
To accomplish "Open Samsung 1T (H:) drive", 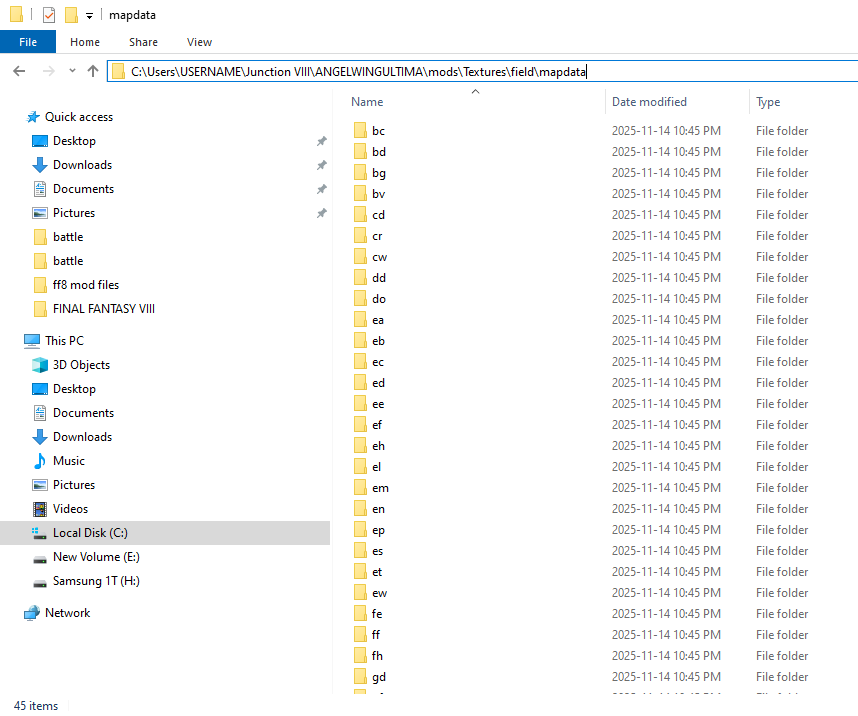I will tap(95, 581).
